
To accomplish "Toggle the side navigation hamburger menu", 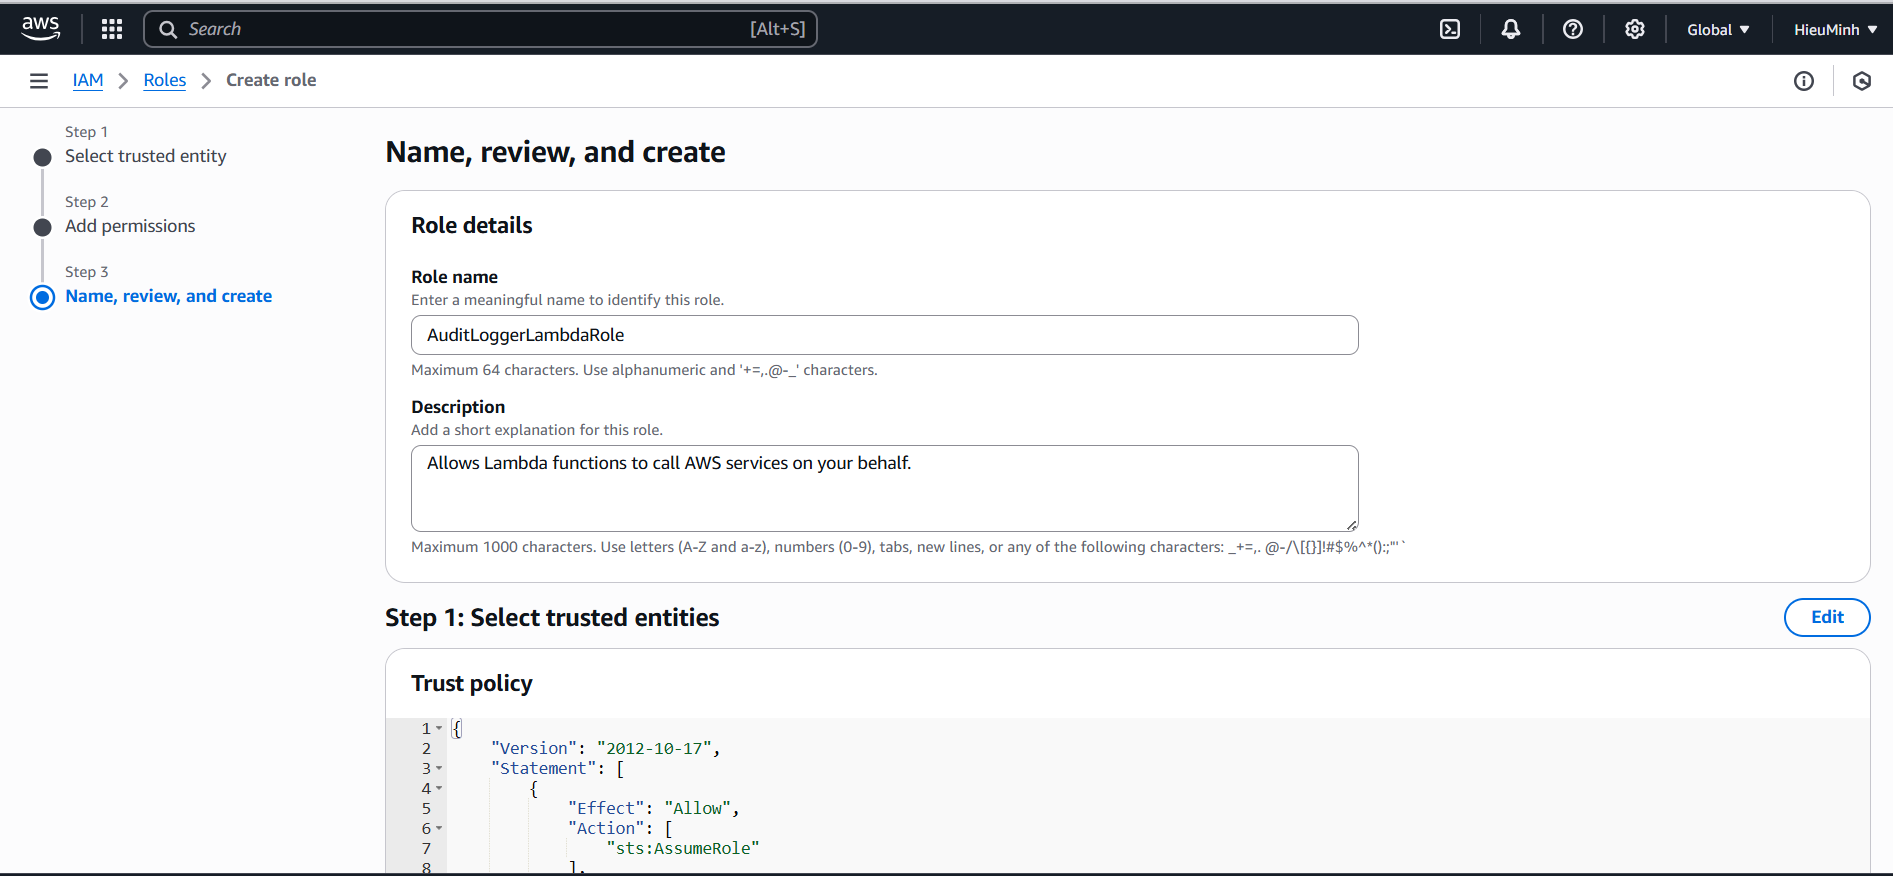I will 39,81.
